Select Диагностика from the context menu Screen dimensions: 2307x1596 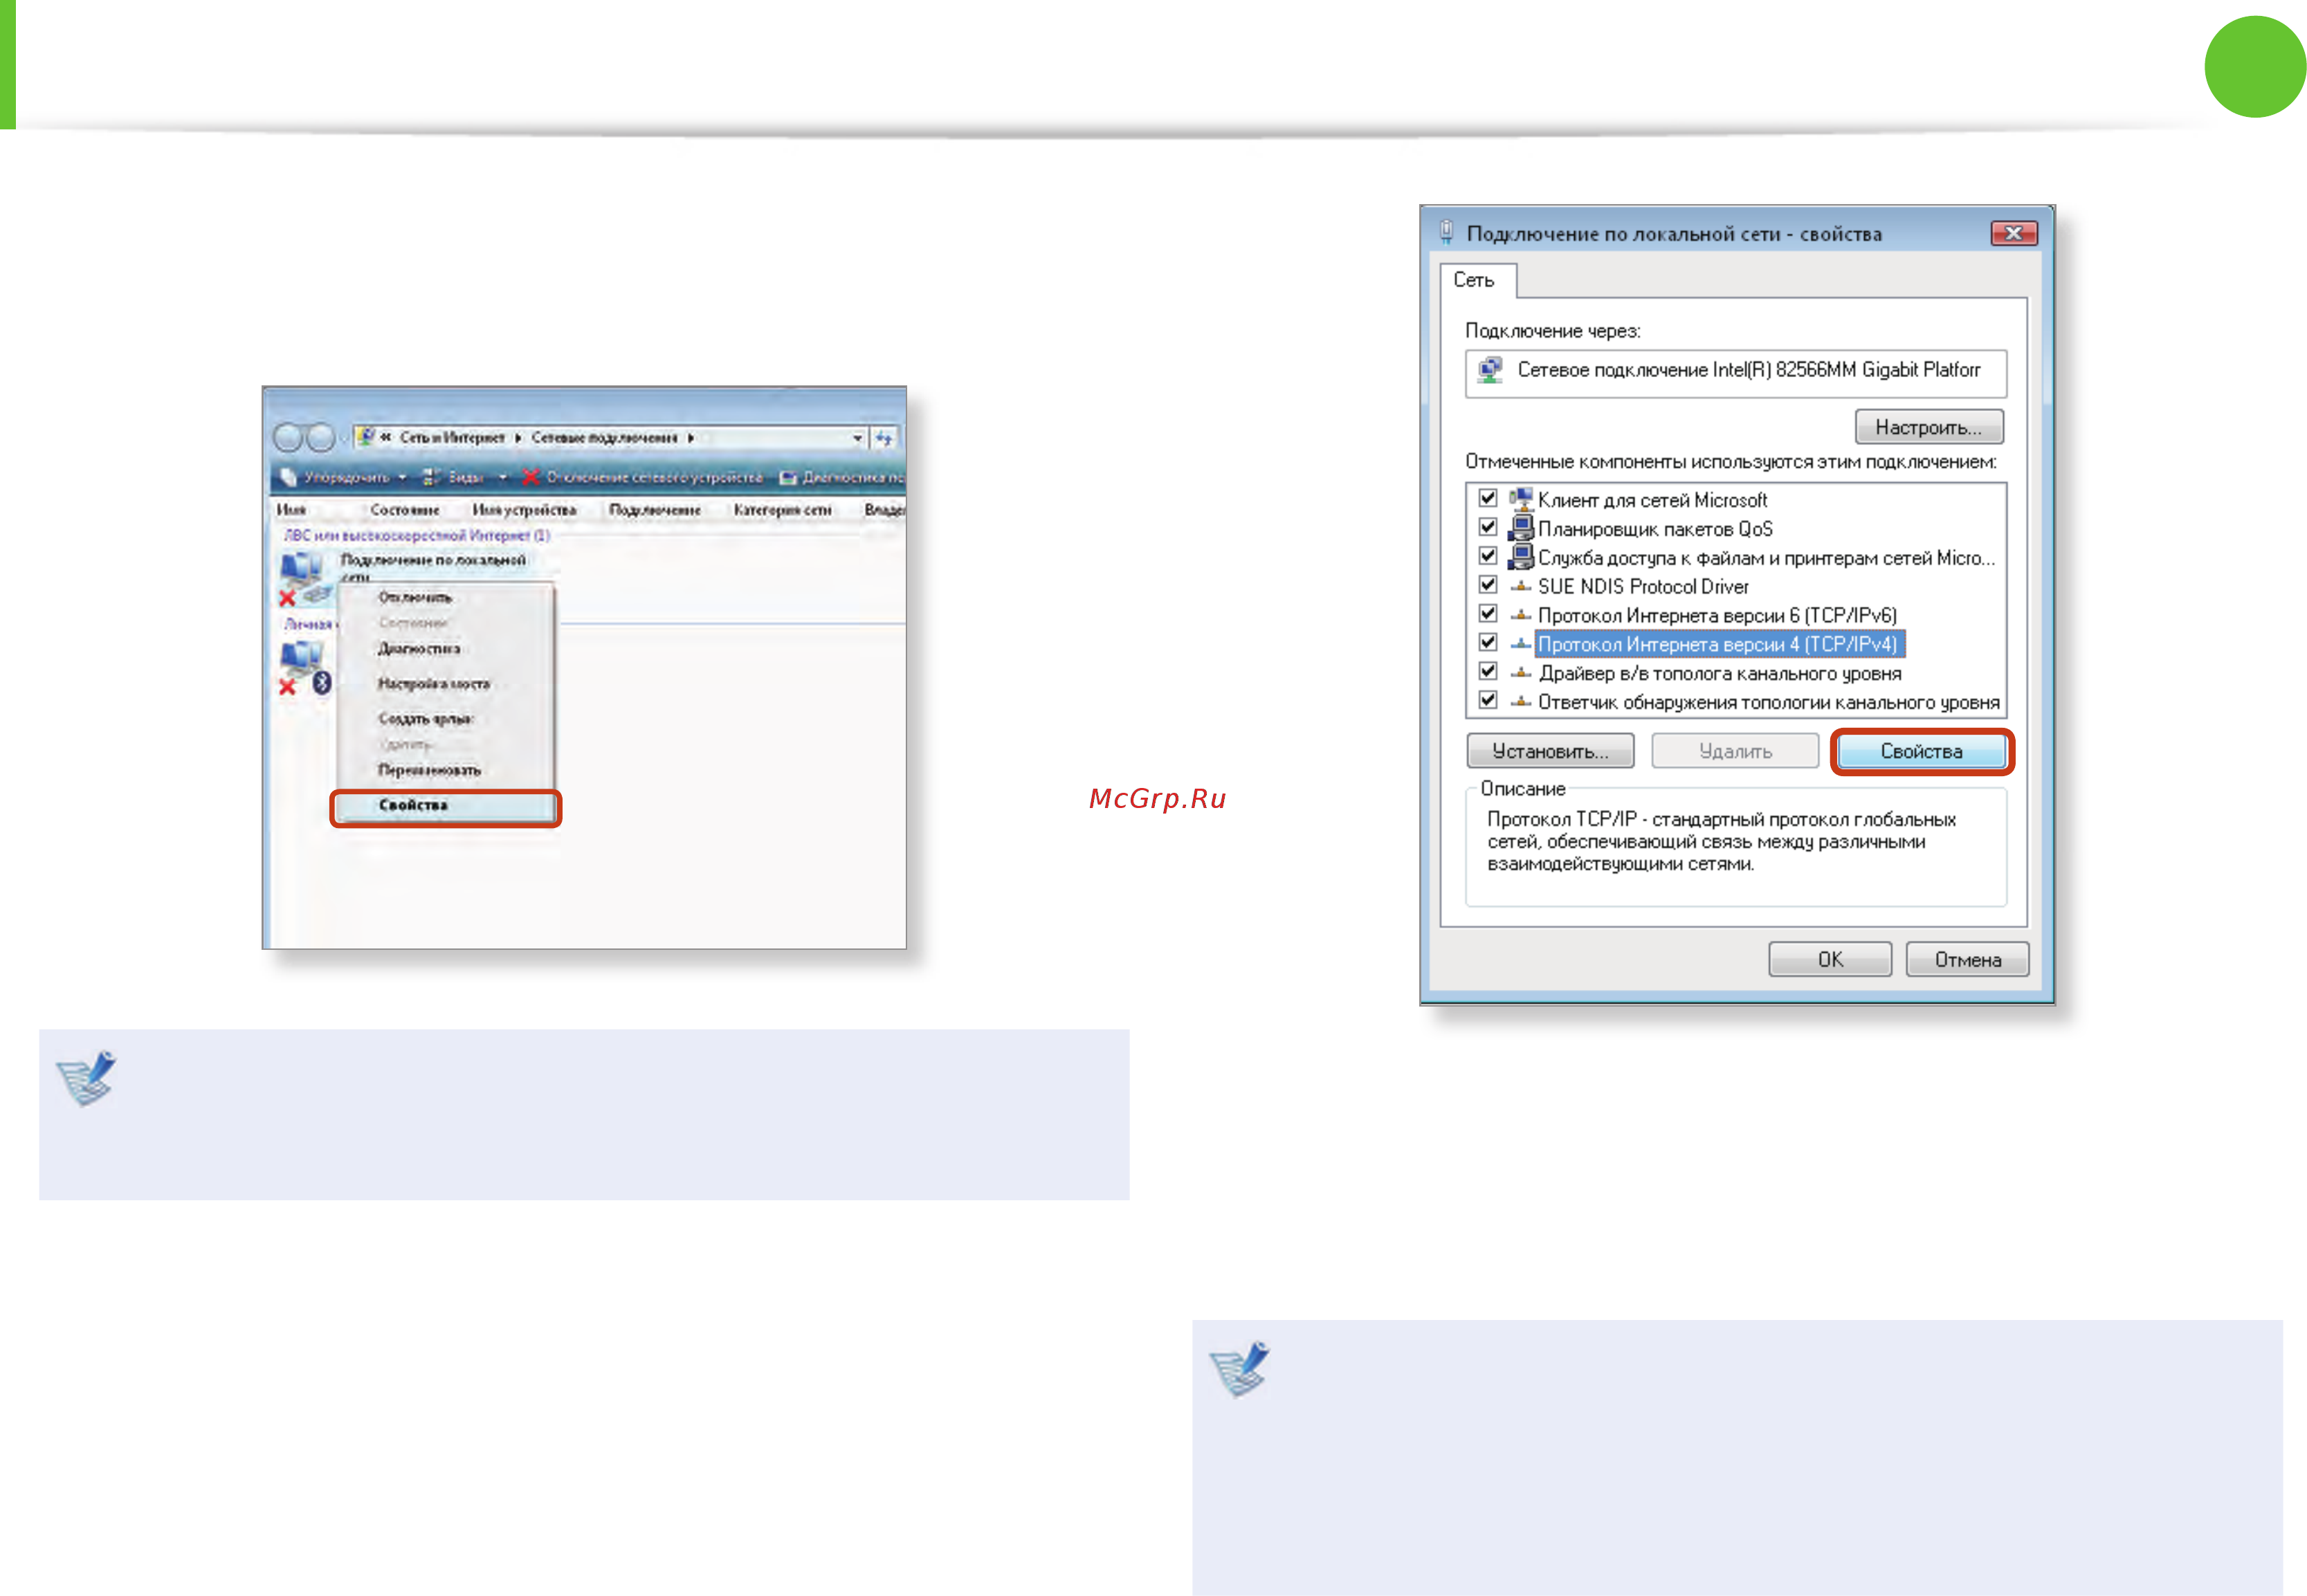tap(419, 649)
